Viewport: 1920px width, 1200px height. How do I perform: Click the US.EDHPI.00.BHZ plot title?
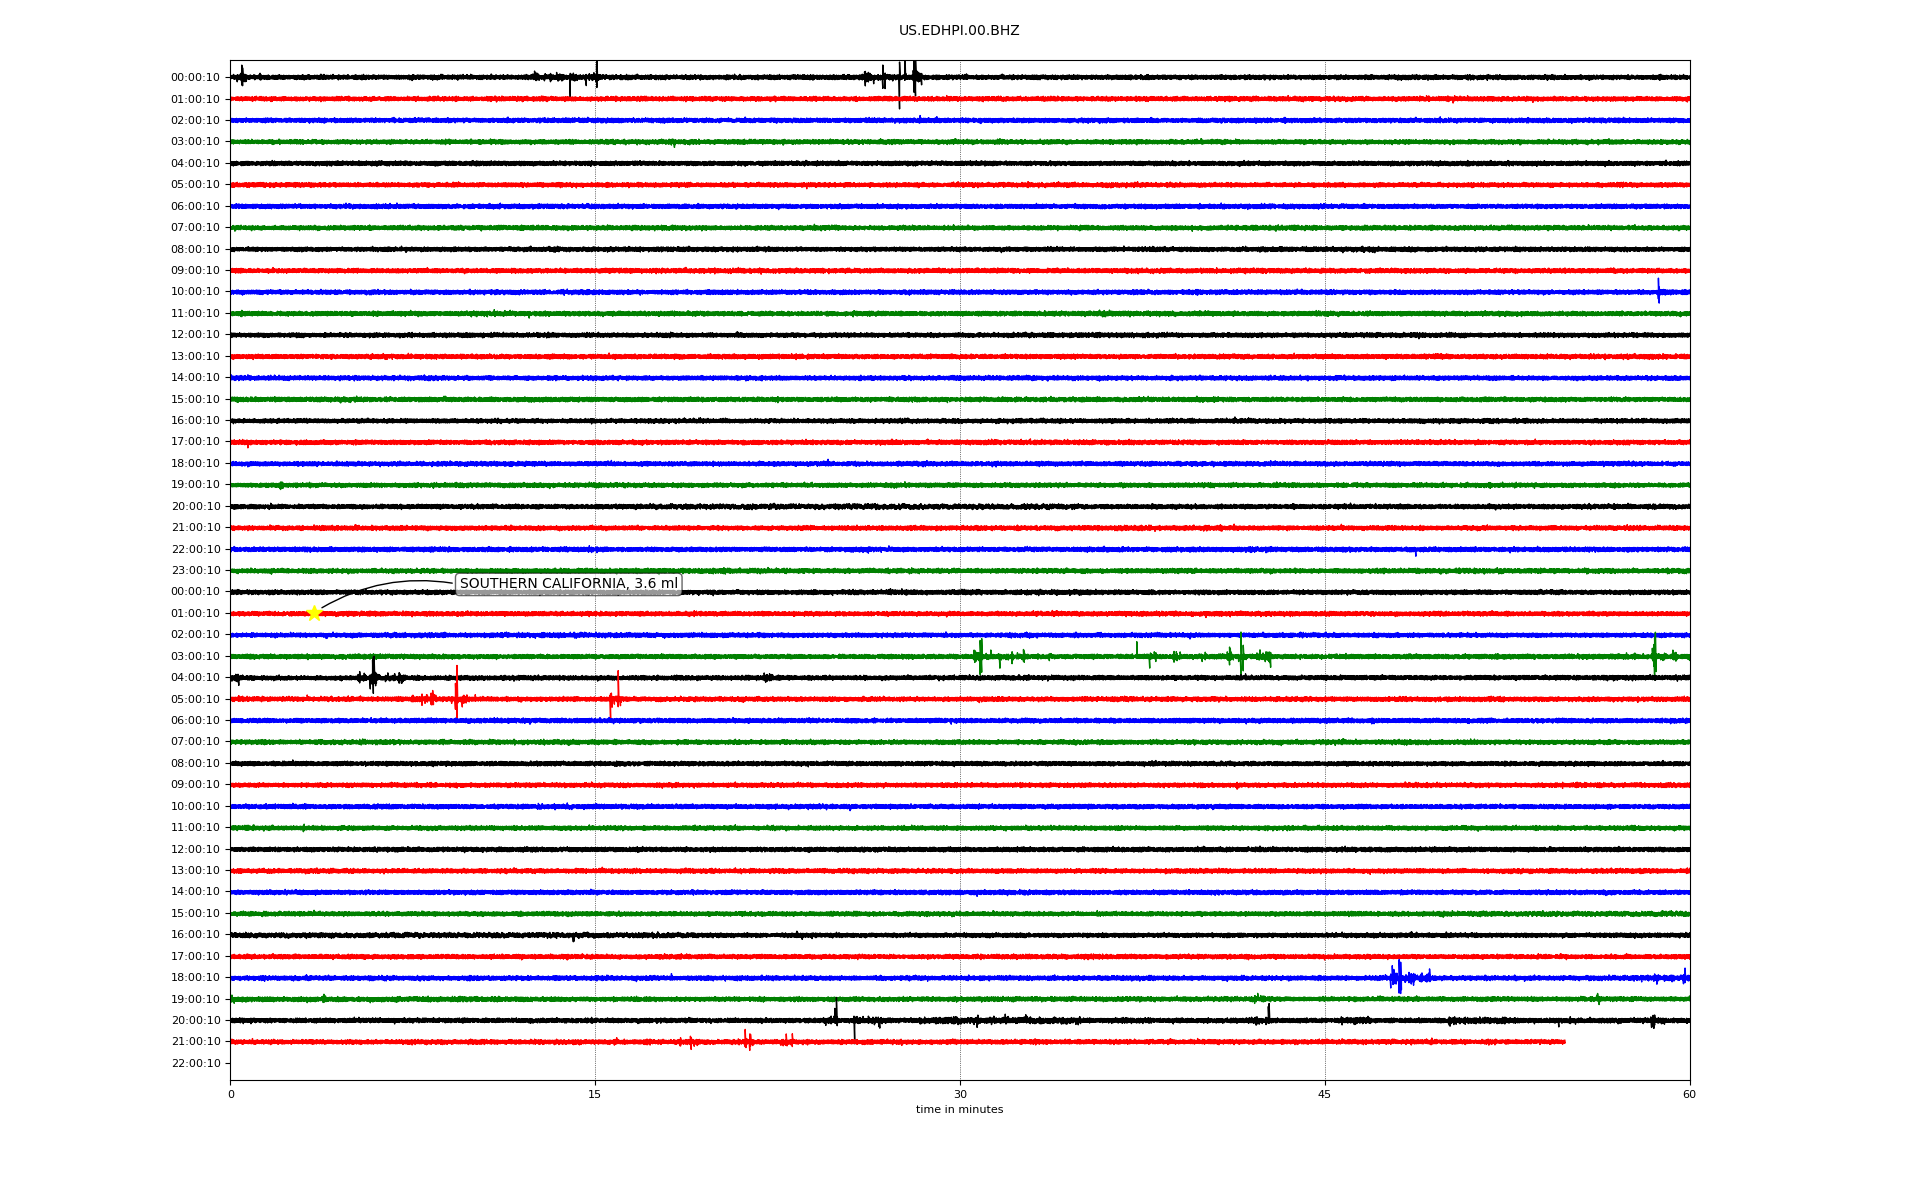click(x=958, y=31)
